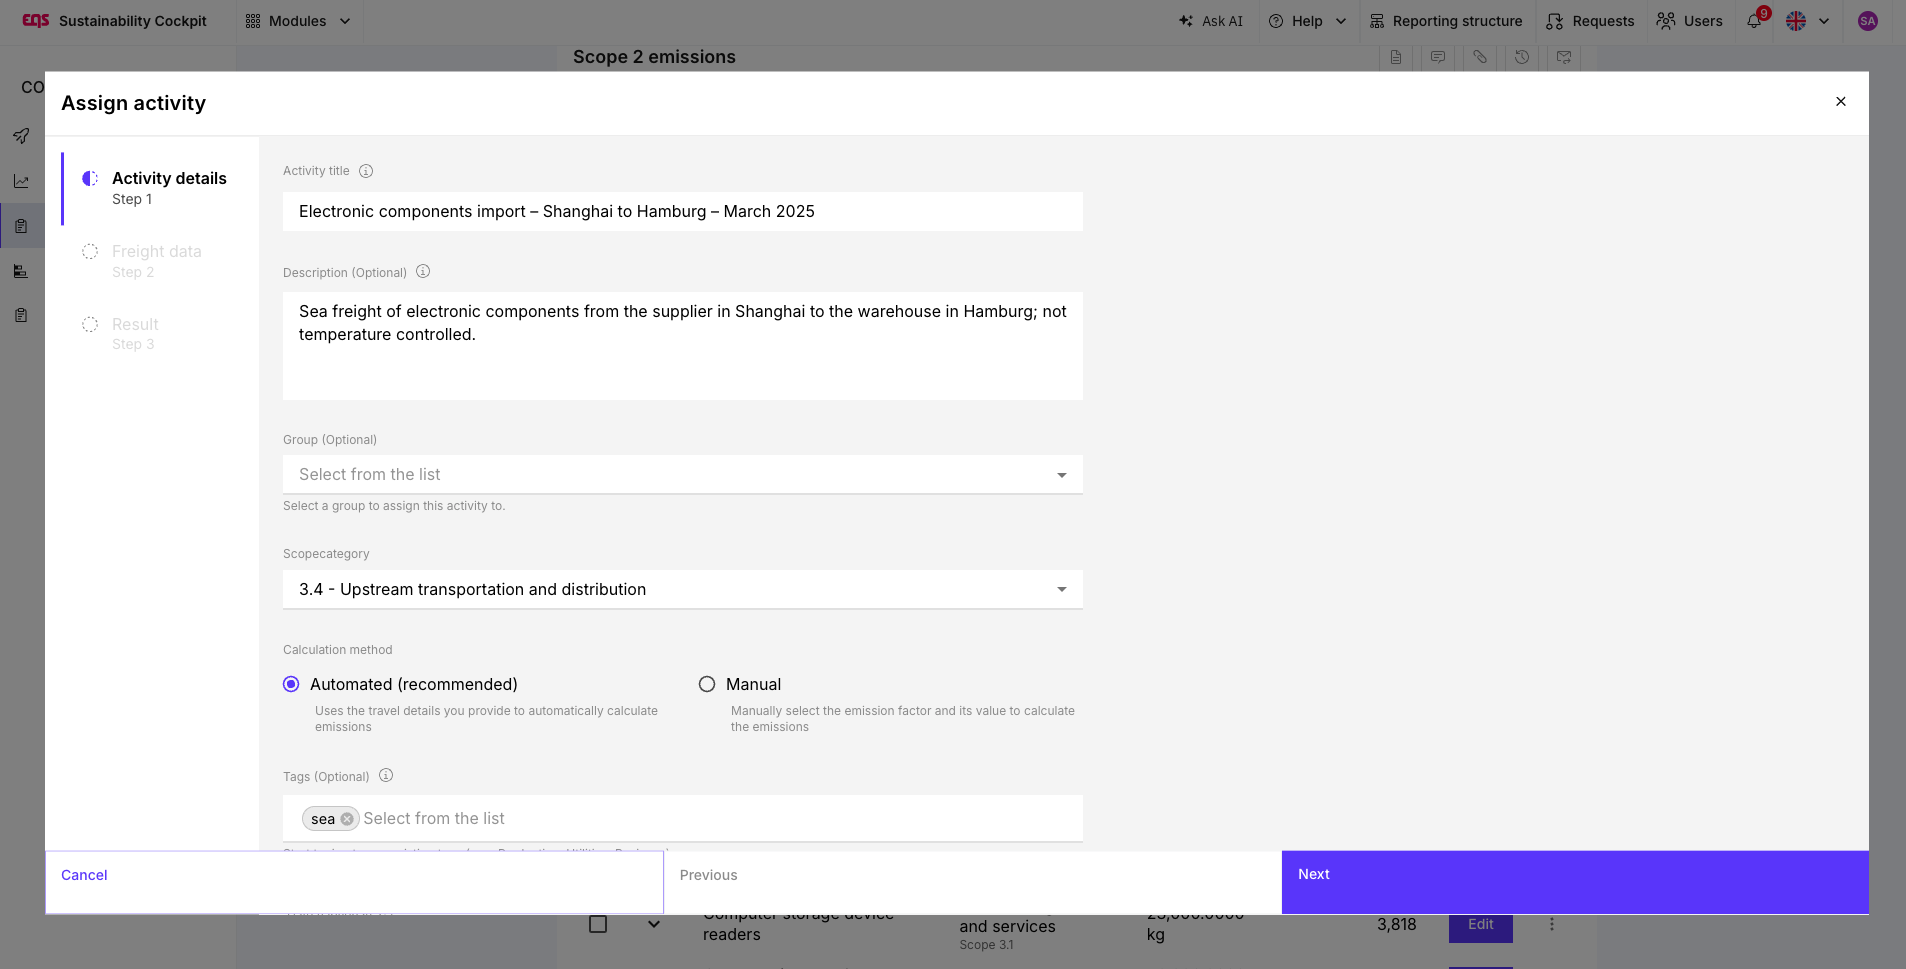The image size is (1906, 969).
Task: Expand the Modules menu
Action: tap(298, 21)
